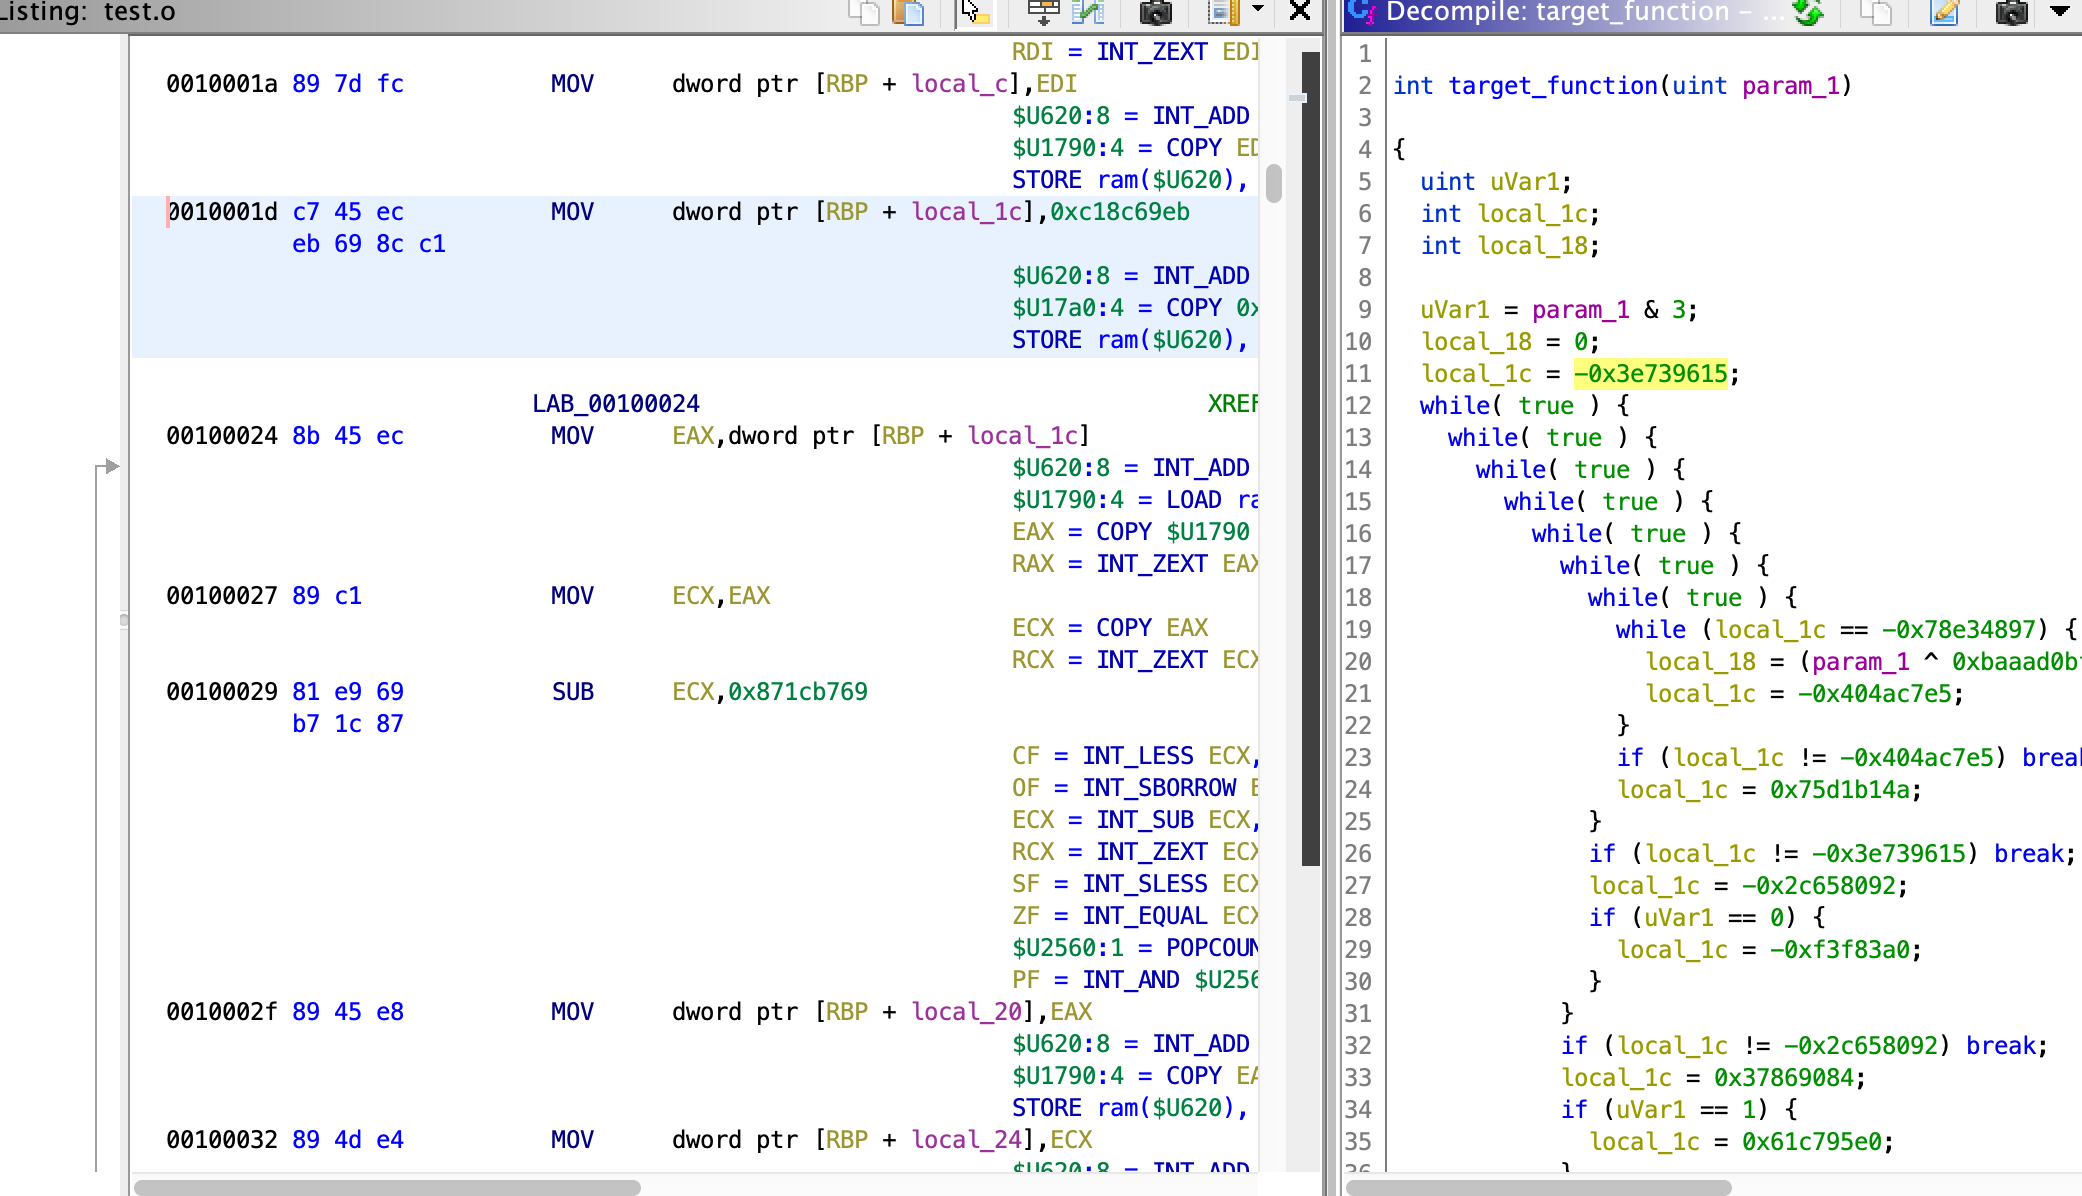
Task: Open the Decompile panel menu arrow
Action: point(2060,12)
